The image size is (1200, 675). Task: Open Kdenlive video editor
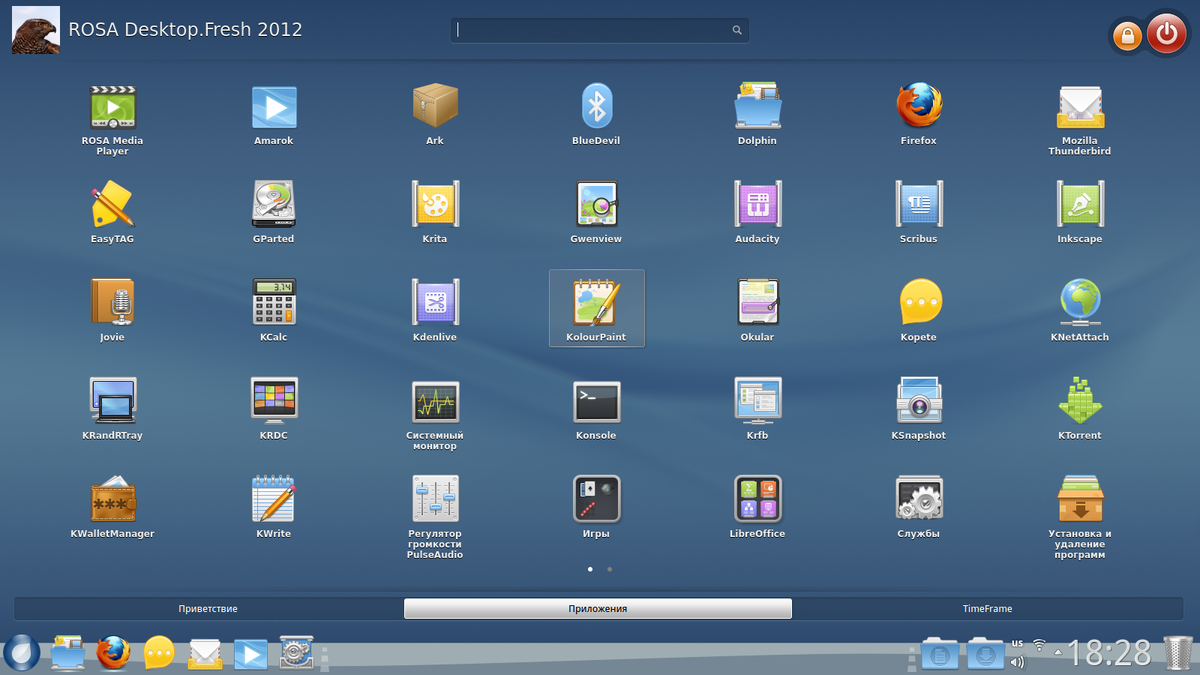(x=435, y=310)
